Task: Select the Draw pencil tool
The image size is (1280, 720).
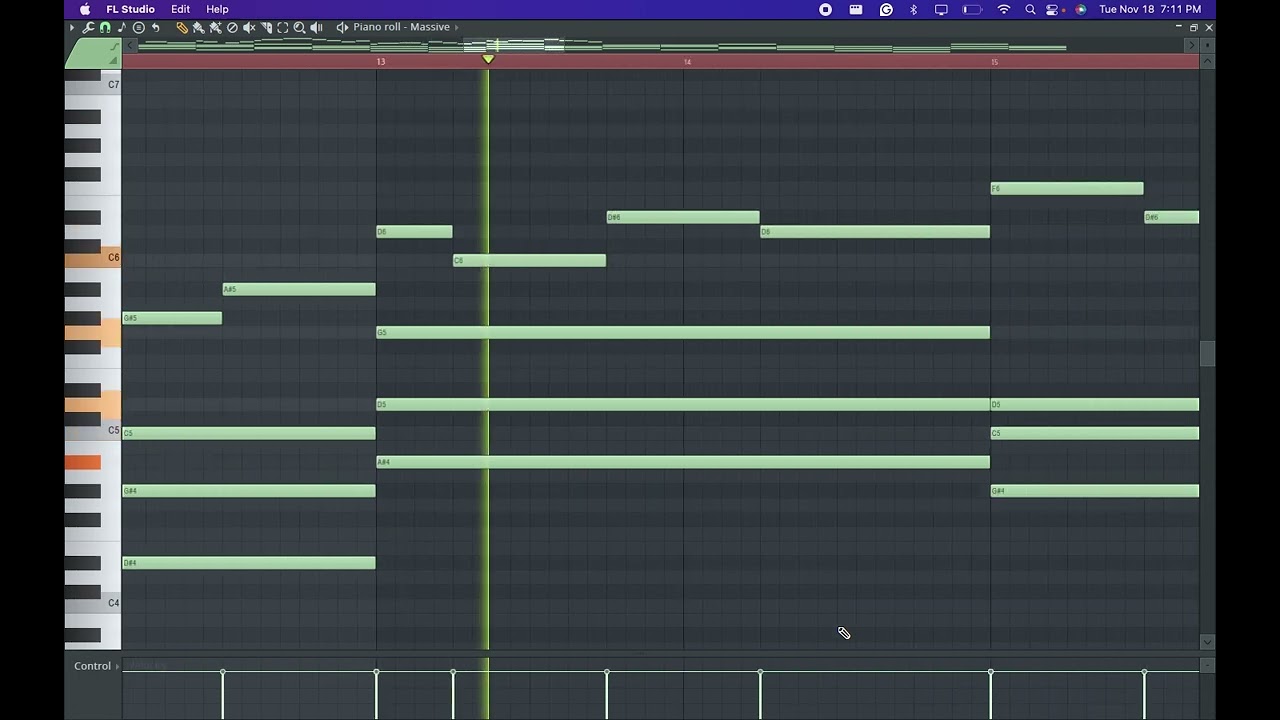Action: point(182,27)
